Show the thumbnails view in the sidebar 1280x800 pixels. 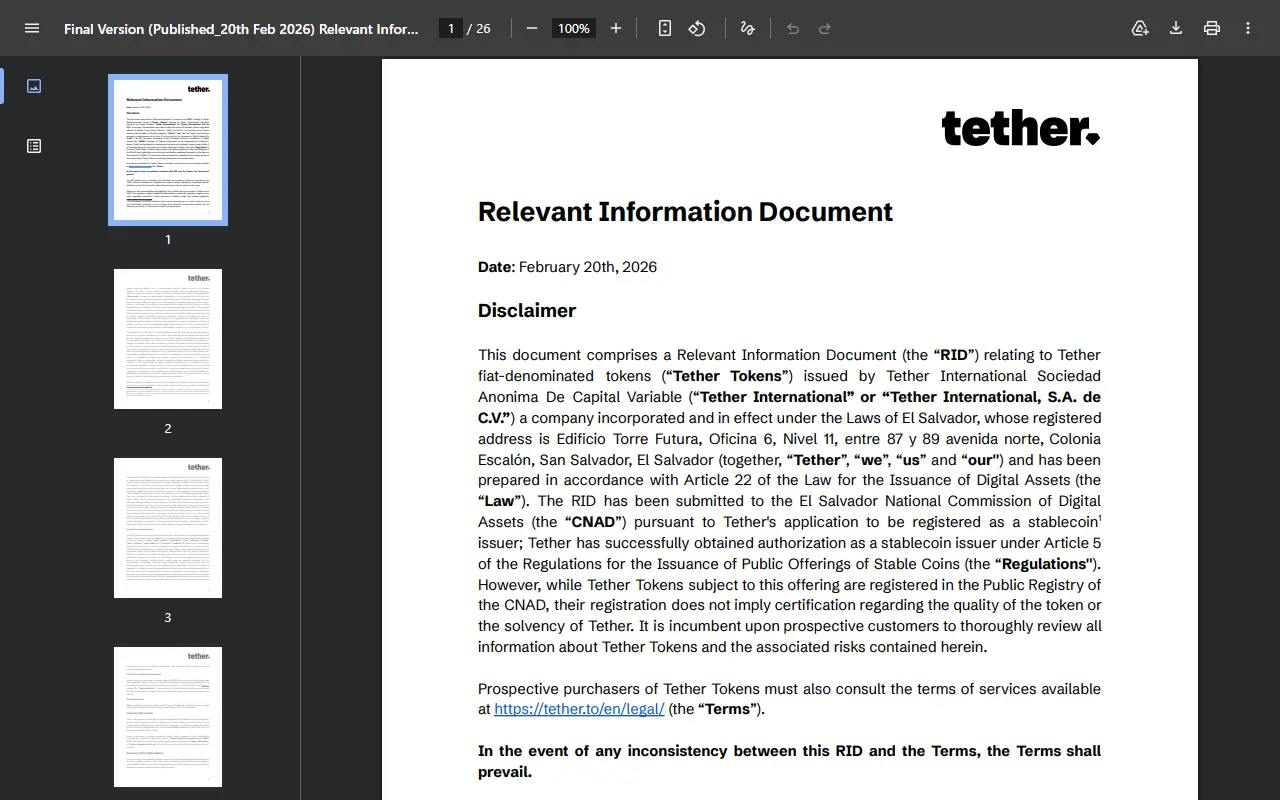pos(34,86)
